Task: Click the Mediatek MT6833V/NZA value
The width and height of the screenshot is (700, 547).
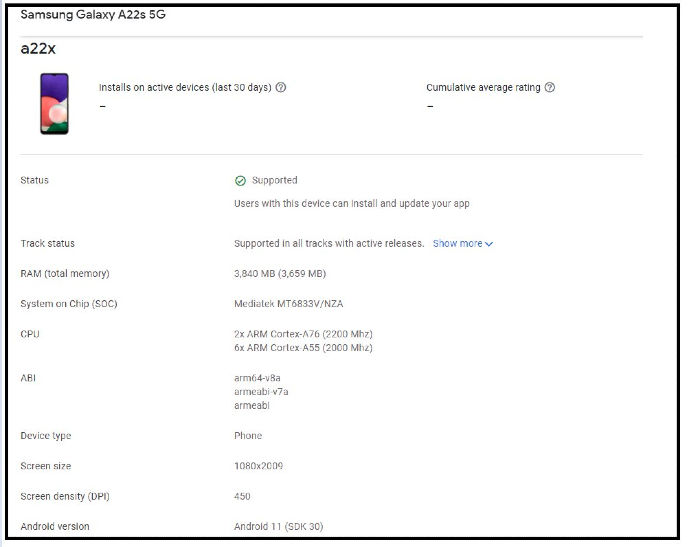Action: [x=288, y=304]
